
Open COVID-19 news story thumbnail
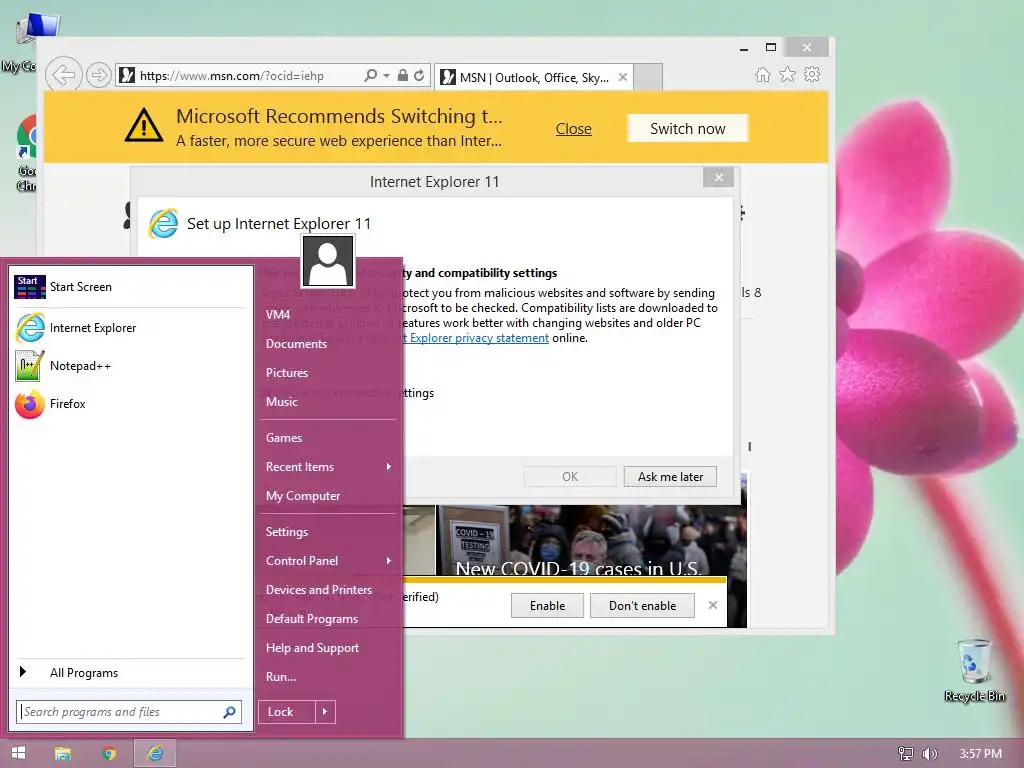click(591, 540)
